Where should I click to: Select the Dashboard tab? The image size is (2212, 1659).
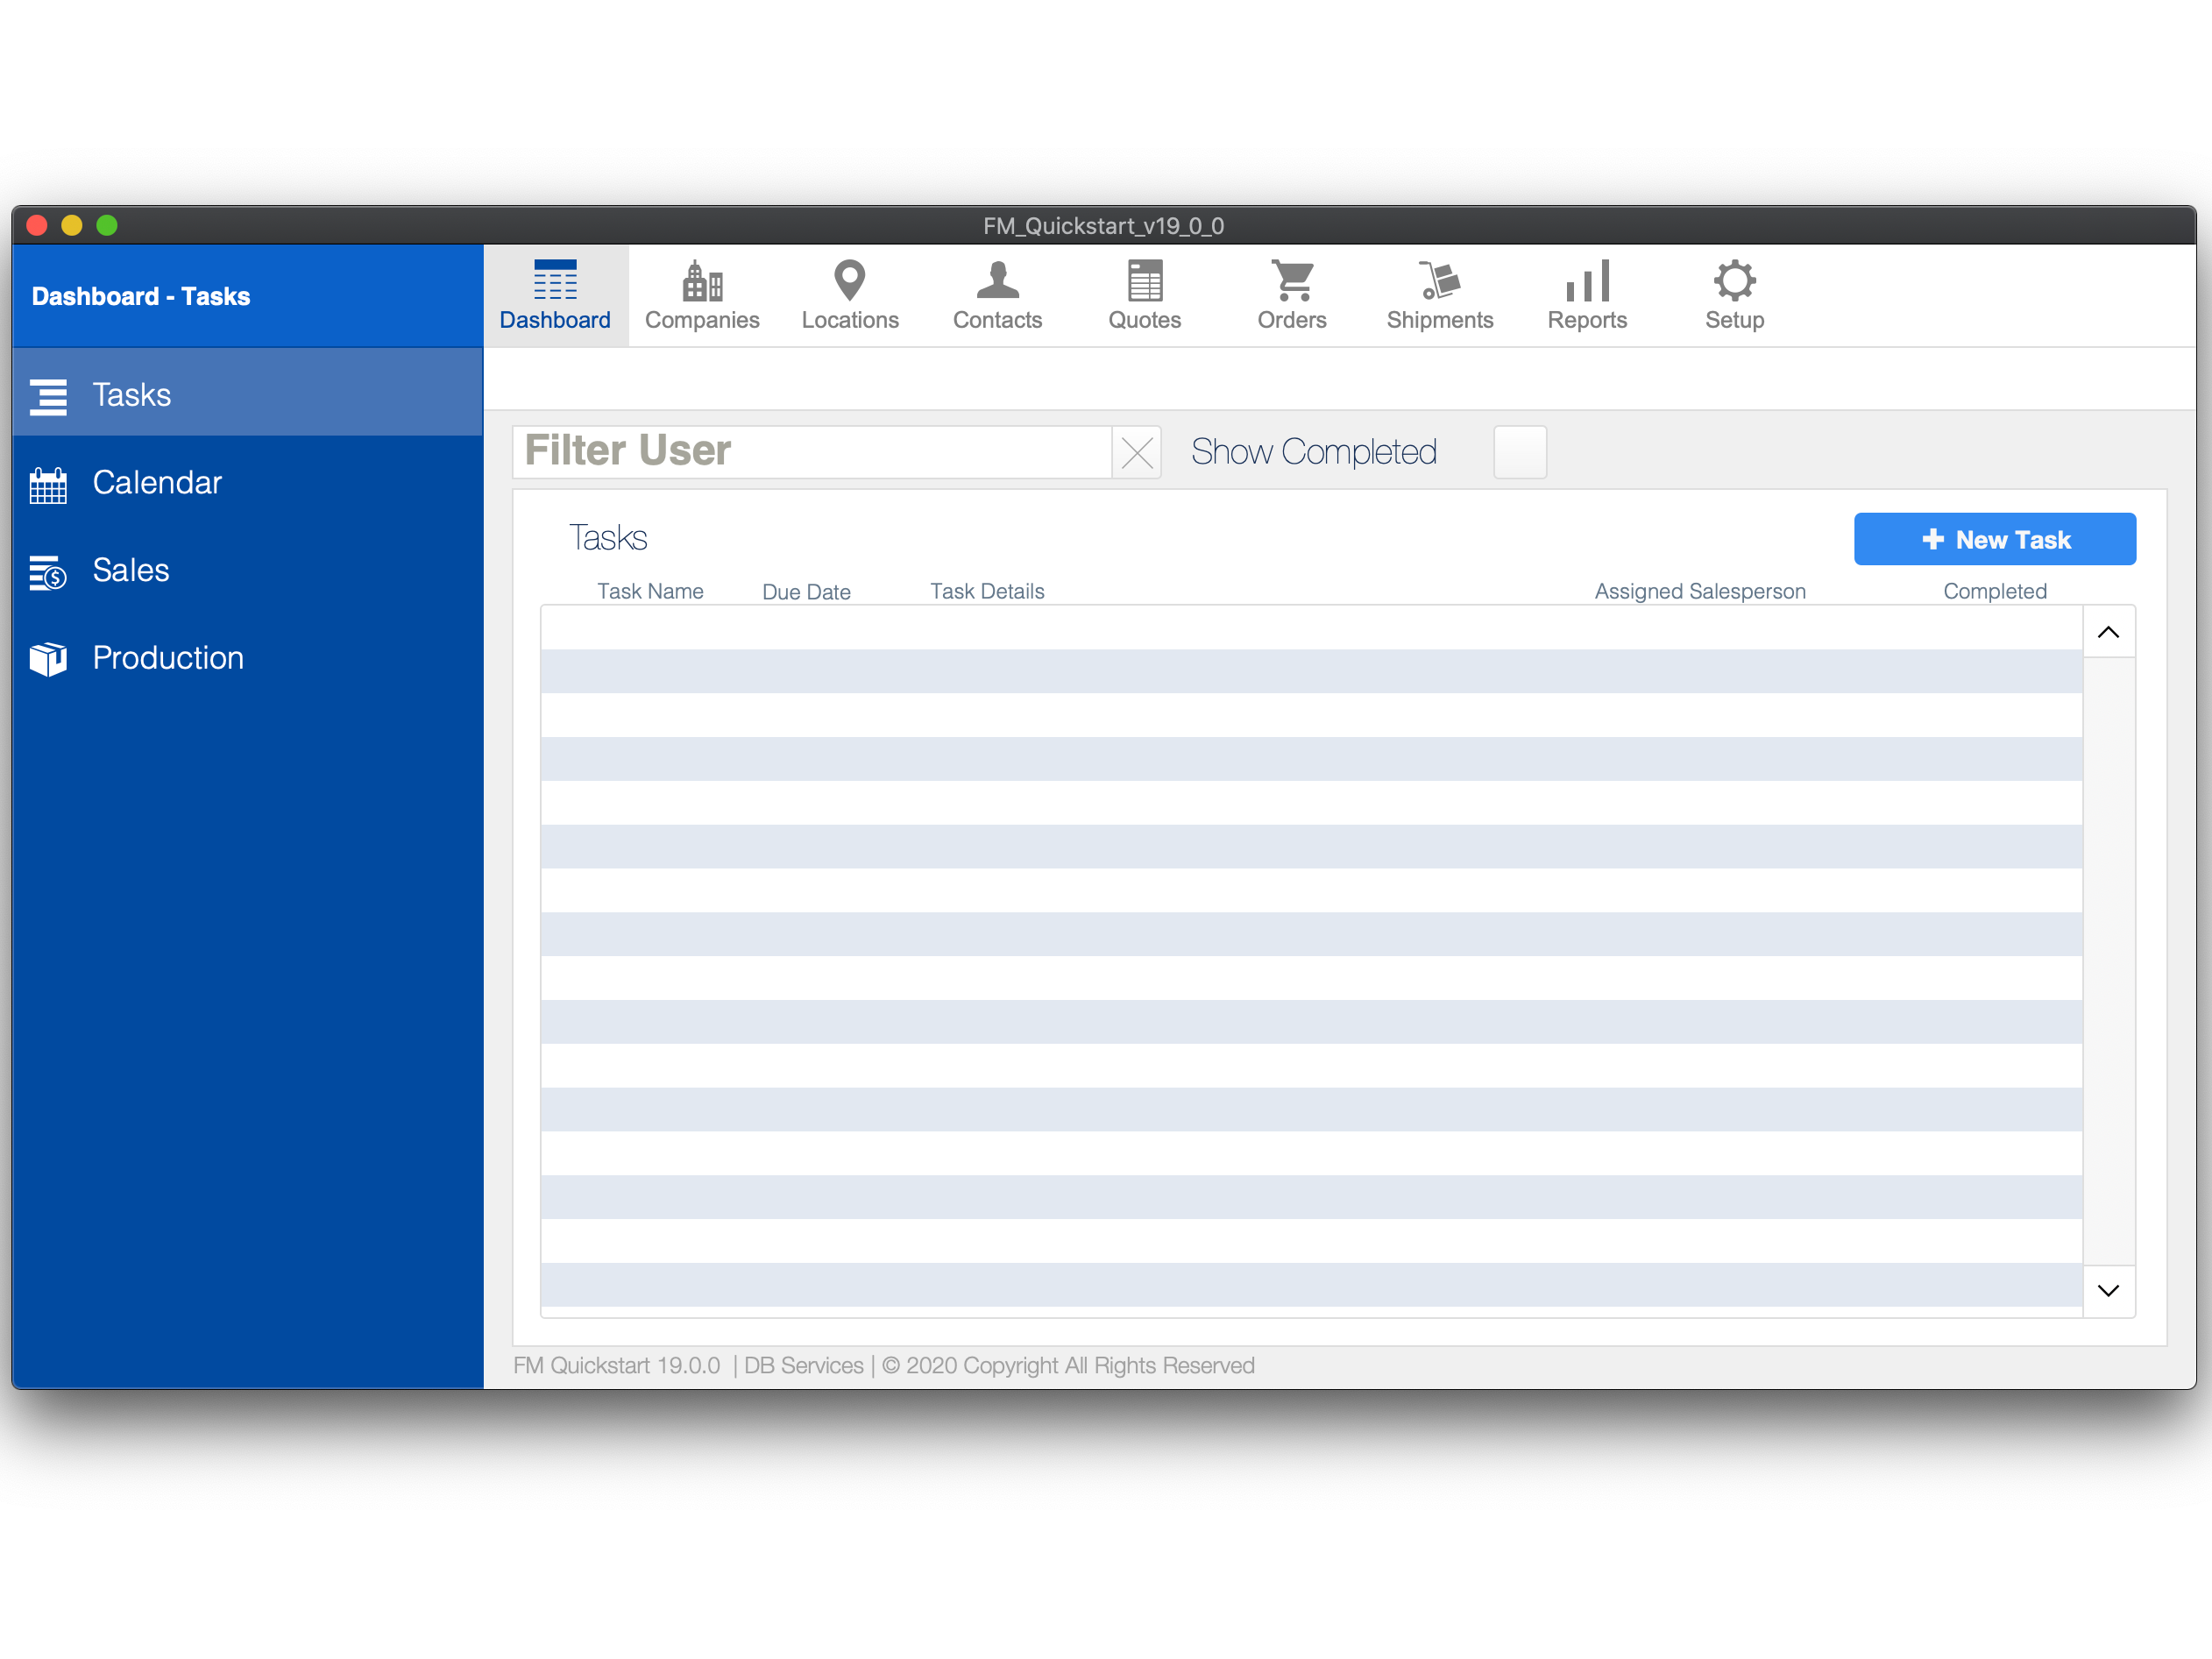coord(555,296)
